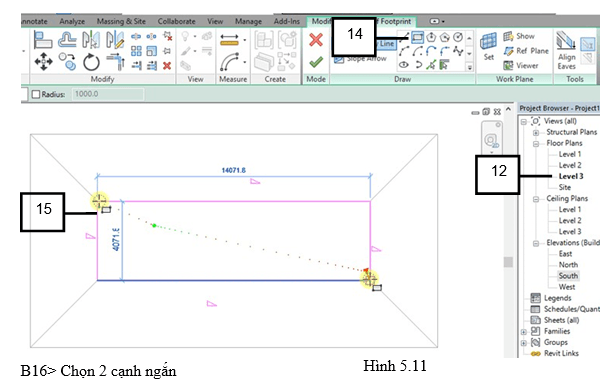Click Set work plane button

[489, 46]
